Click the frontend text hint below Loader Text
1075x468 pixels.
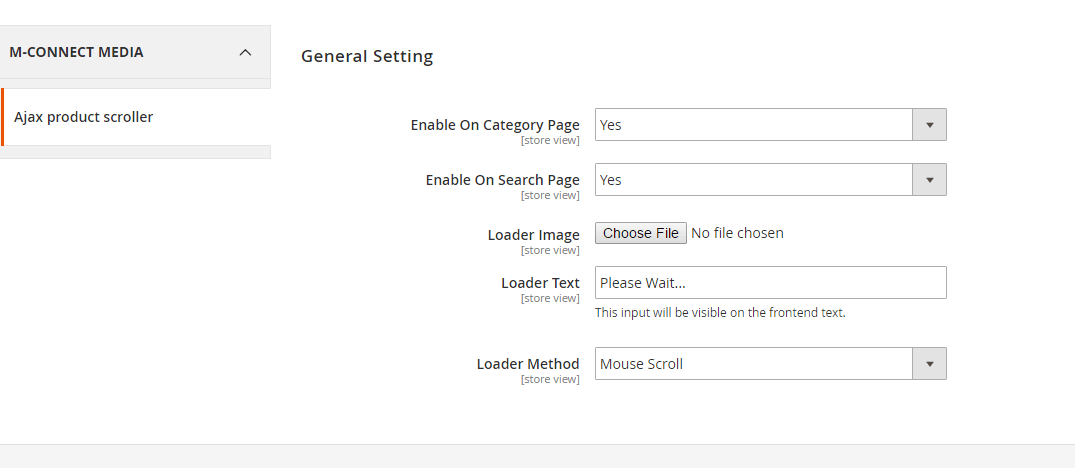click(720, 313)
